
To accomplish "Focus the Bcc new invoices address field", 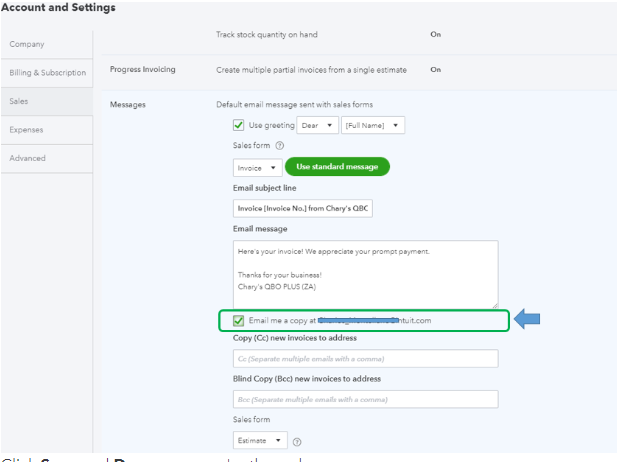I will 365,399.
